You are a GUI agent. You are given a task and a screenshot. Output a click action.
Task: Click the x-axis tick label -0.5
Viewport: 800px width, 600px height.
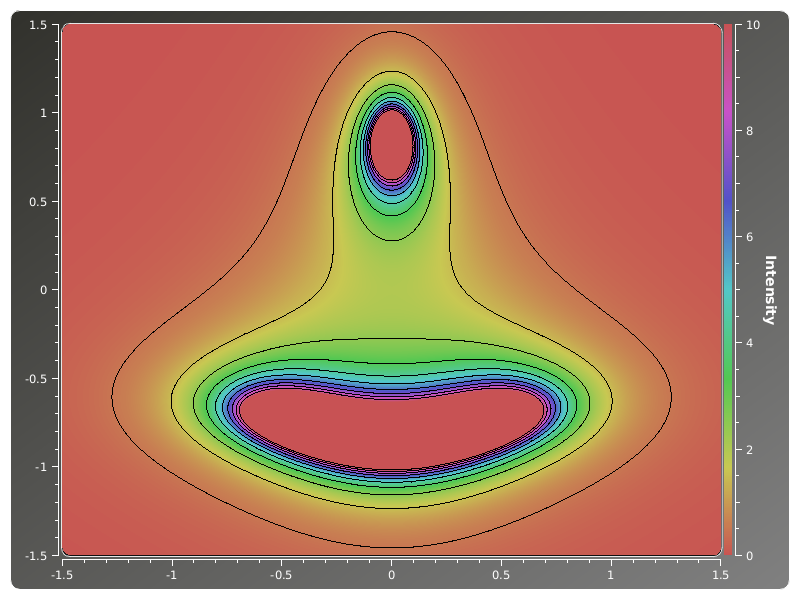[x=280, y=575]
